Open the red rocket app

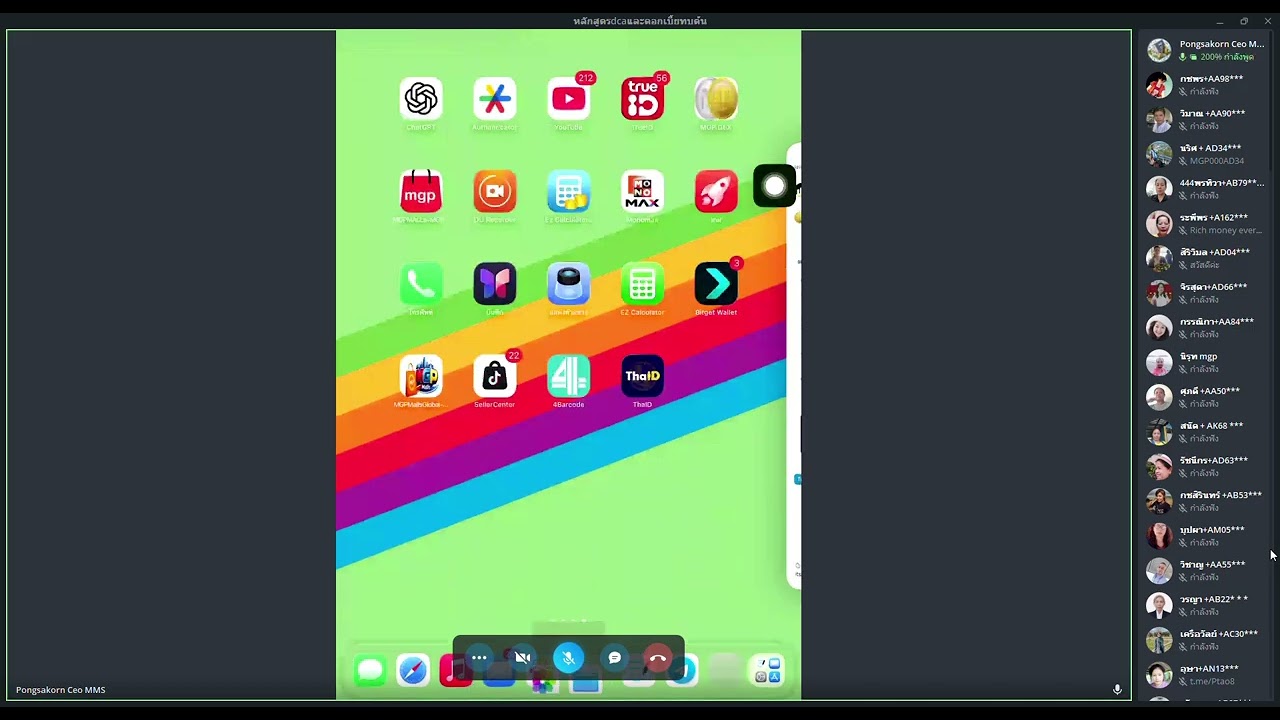(x=716, y=191)
